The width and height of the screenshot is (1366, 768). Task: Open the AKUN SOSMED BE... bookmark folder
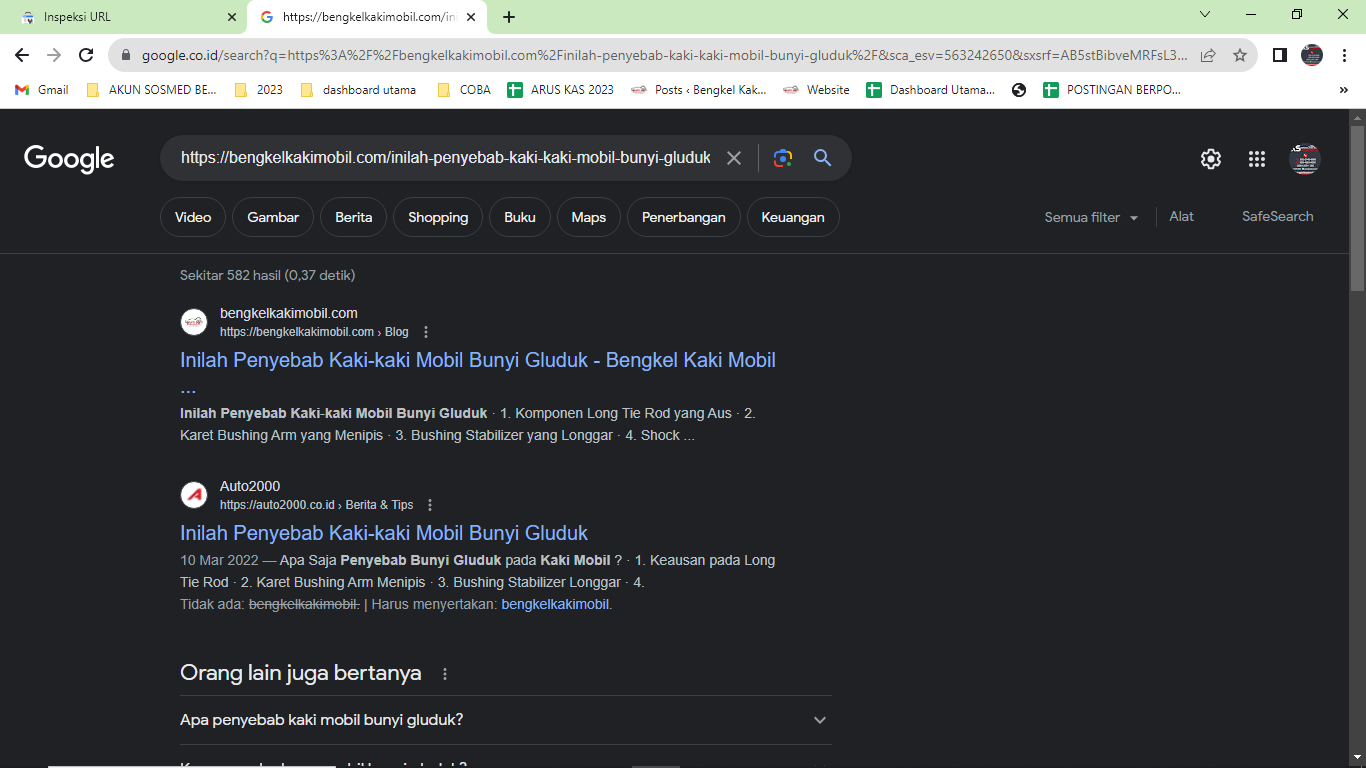152,90
